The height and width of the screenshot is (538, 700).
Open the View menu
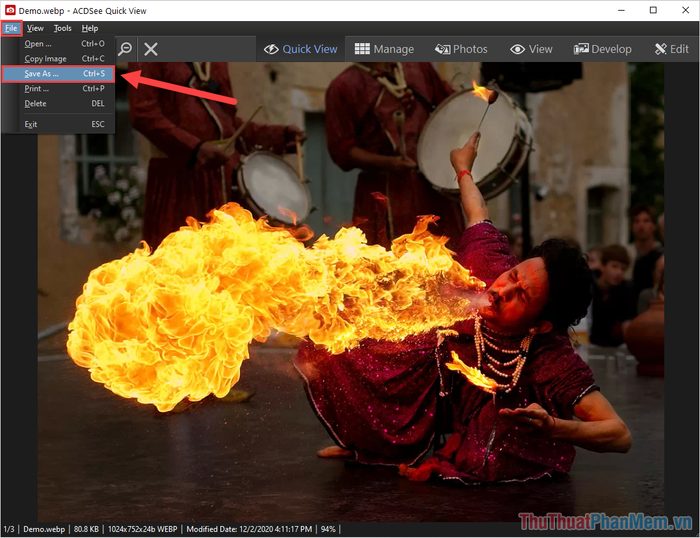[x=35, y=28]
